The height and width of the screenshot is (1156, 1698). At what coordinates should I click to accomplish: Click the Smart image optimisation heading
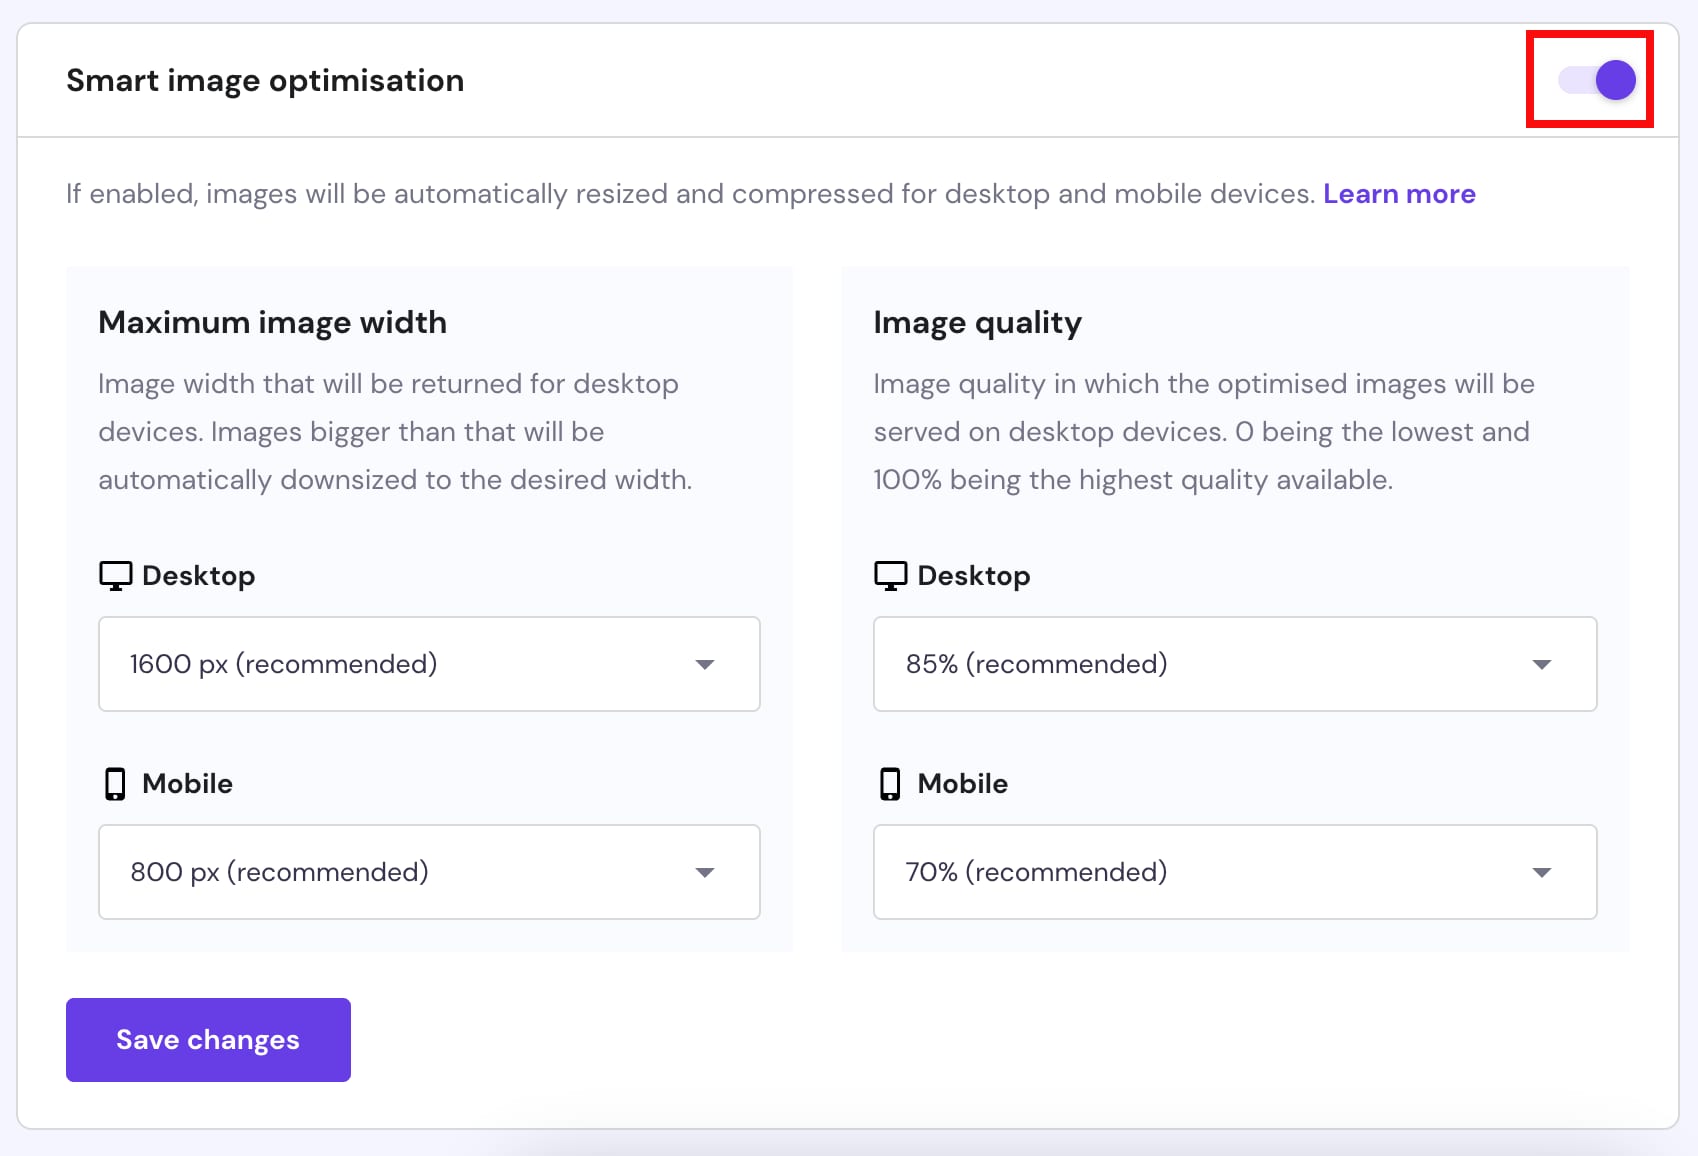tap(265, 81)
